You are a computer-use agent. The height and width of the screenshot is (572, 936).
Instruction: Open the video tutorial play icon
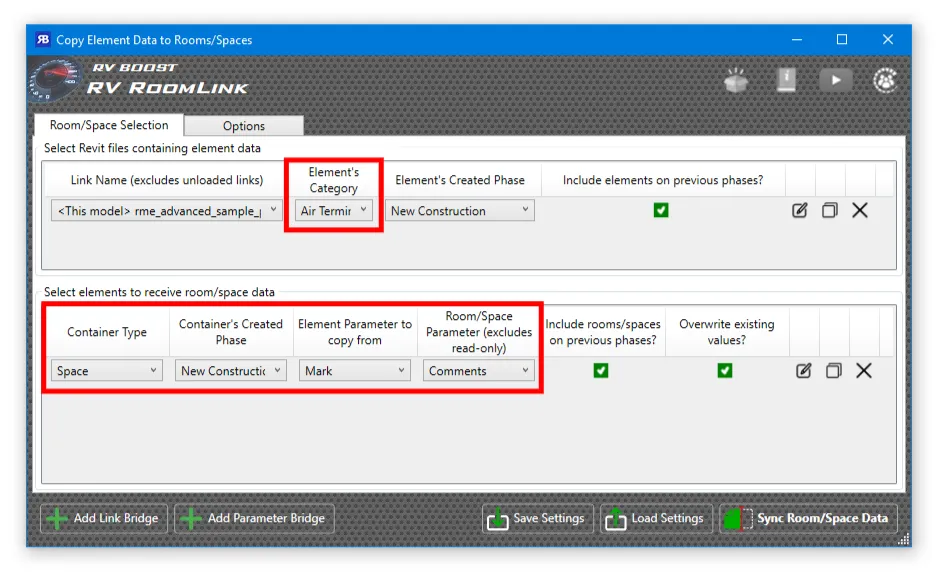(x=836, y=80)
